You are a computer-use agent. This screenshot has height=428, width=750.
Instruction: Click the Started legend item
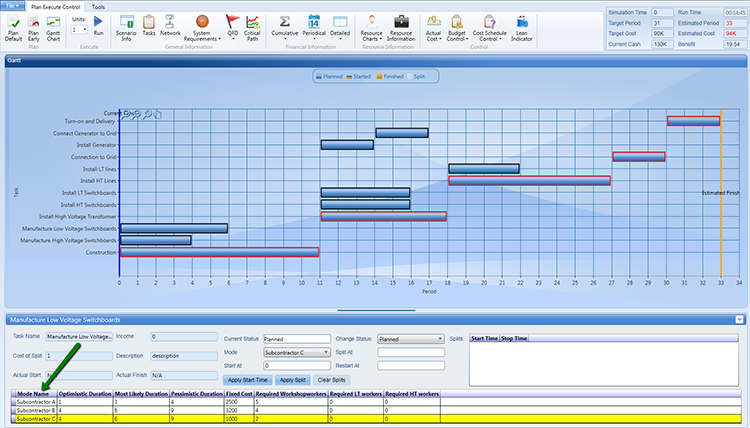(x=359, y=77)
